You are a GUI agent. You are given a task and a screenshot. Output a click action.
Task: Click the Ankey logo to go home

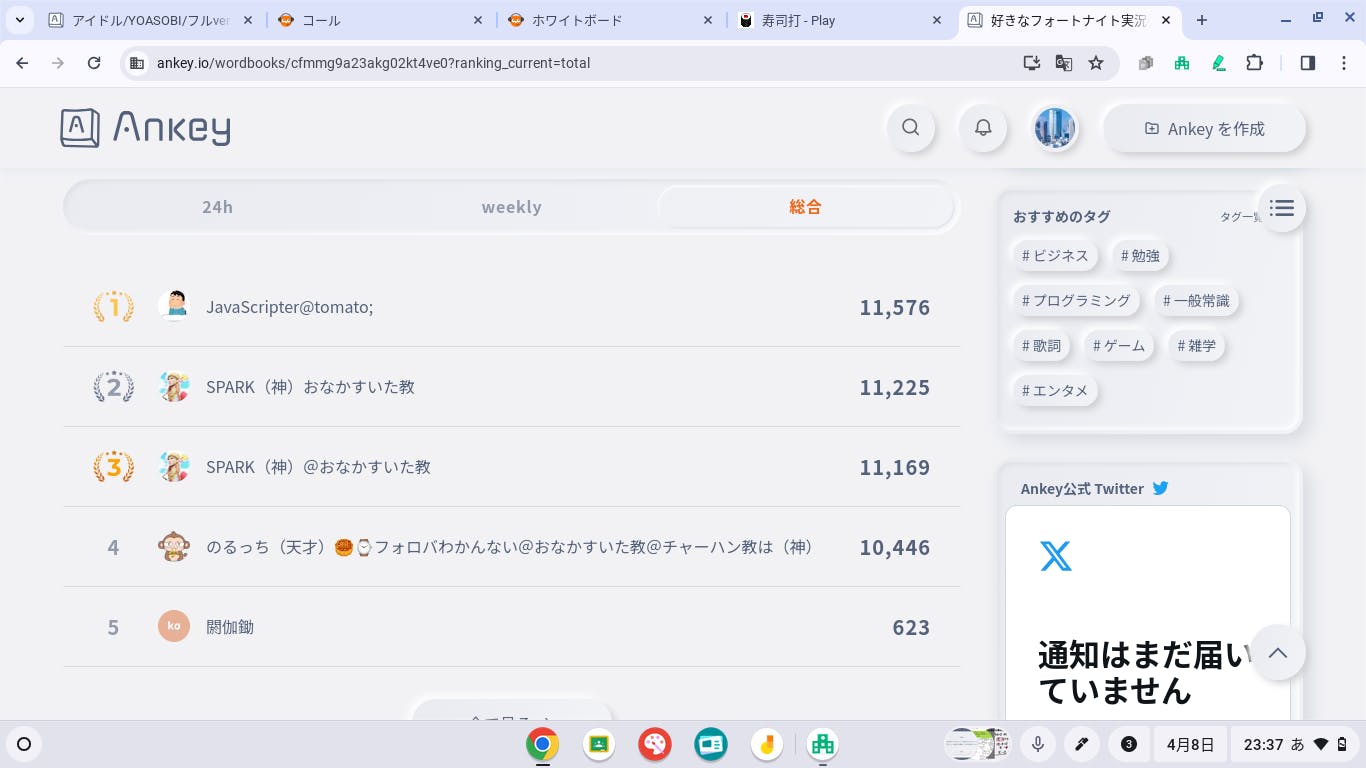(146, 128)
